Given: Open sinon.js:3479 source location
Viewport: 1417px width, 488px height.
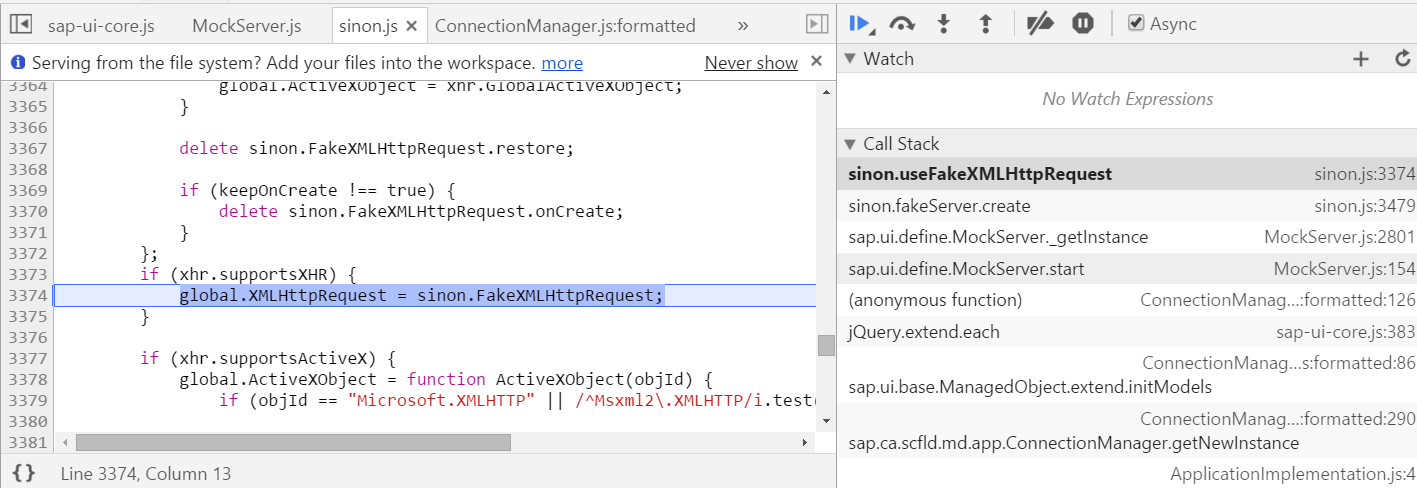Looking at the screenshot, I should click(x=1365, y=206).
